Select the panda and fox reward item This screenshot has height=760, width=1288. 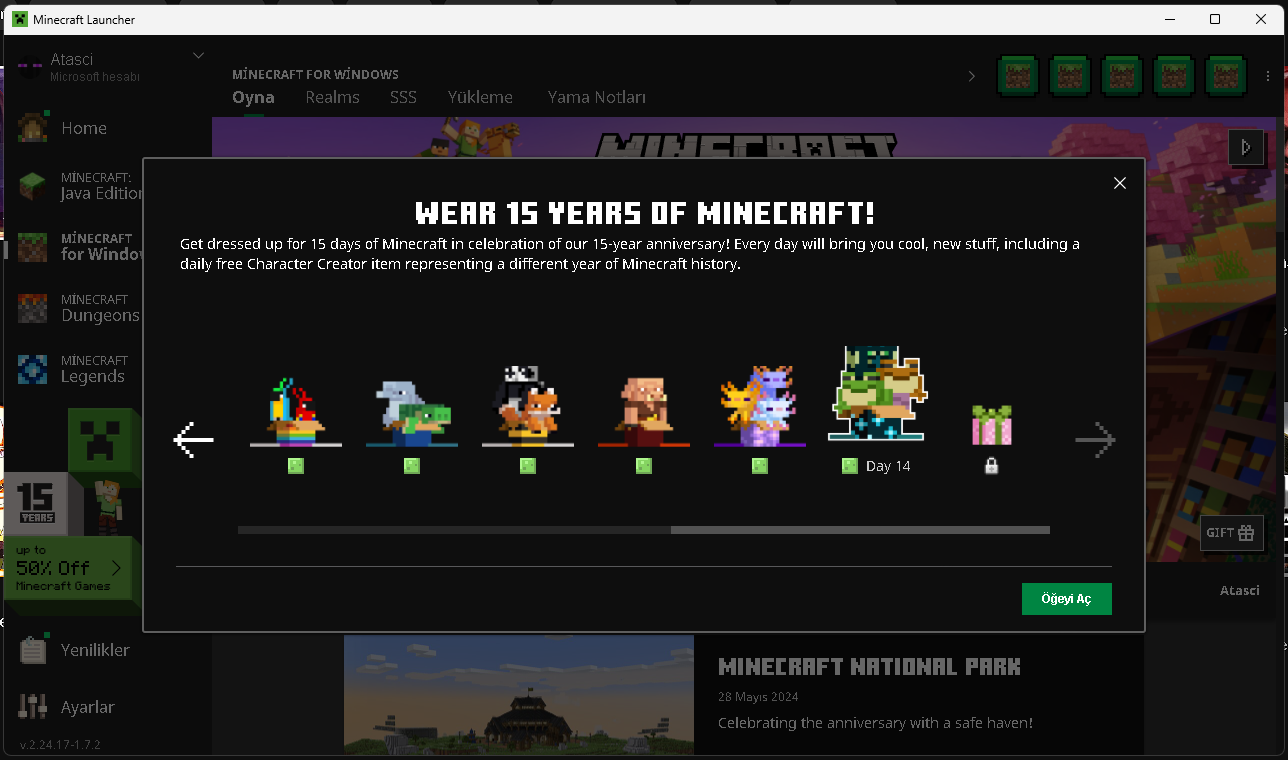(x=528, y=405)
